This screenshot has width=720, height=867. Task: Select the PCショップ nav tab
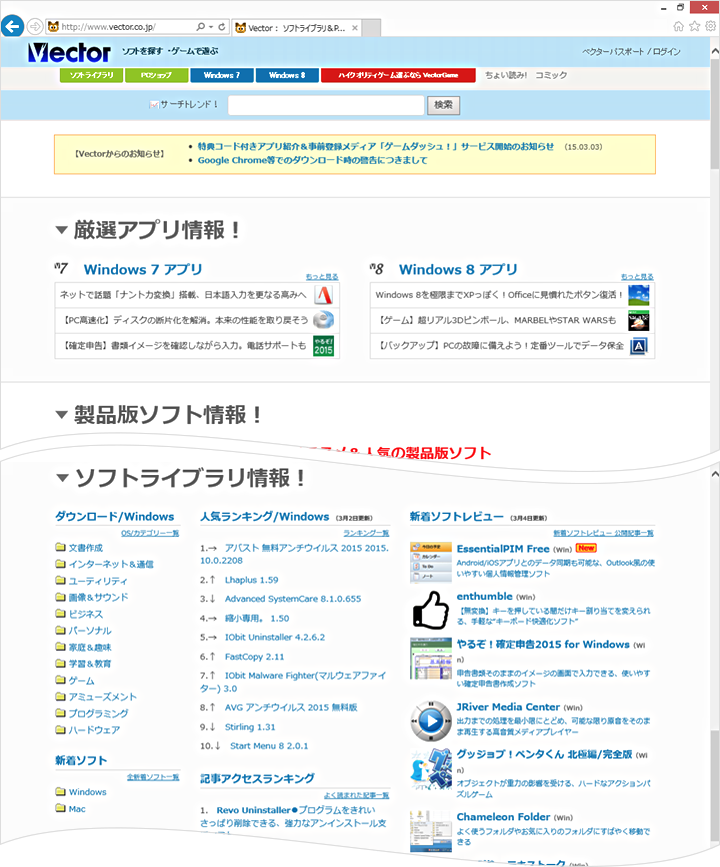tap(156, 75)
